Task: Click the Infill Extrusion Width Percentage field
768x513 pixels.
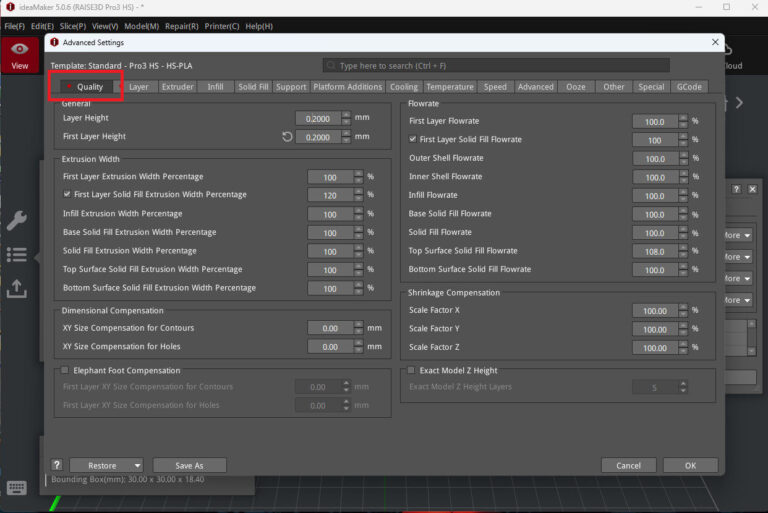Action: [x=330, y=214]
